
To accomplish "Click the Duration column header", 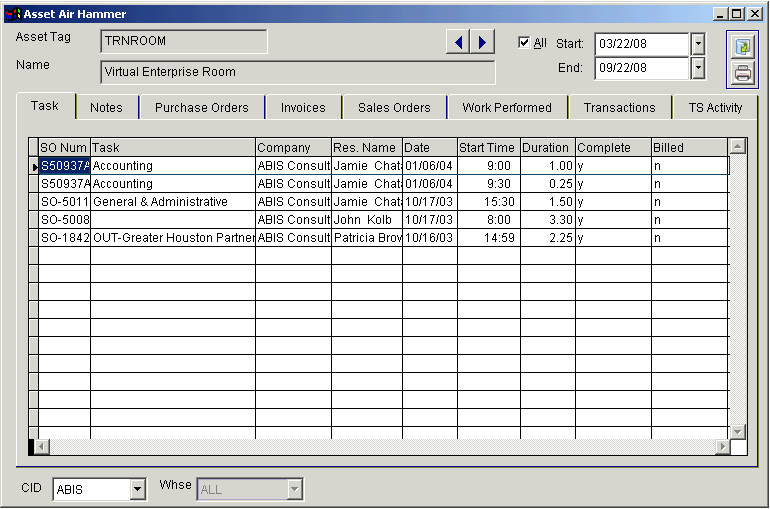I will pos(547,148).
